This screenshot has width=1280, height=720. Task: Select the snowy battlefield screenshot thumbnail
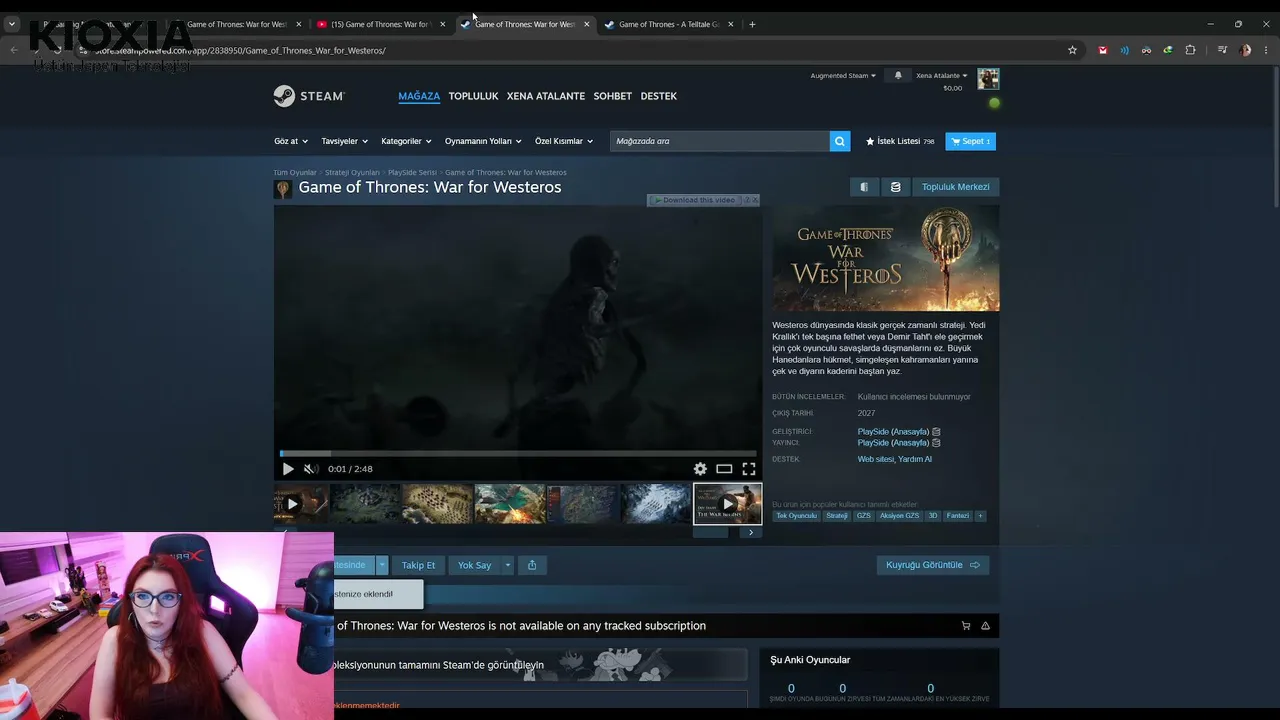coord(655,504)
